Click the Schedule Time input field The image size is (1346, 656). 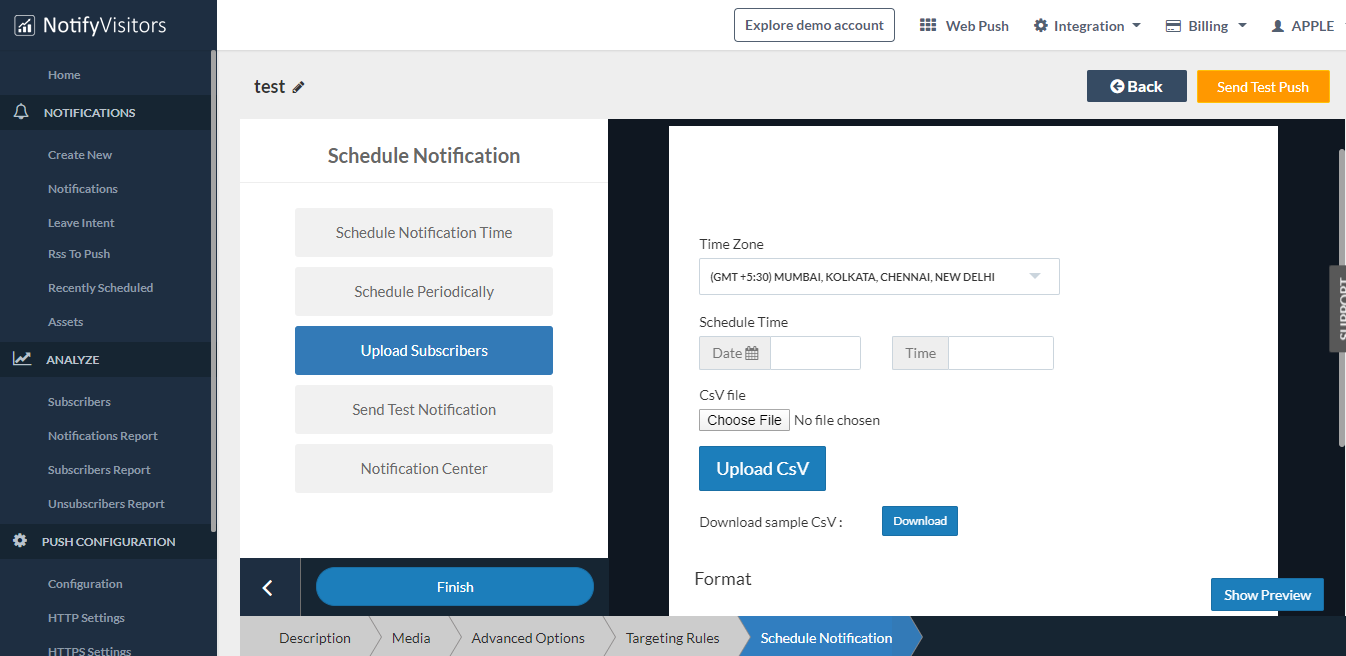coord(1000,353)
